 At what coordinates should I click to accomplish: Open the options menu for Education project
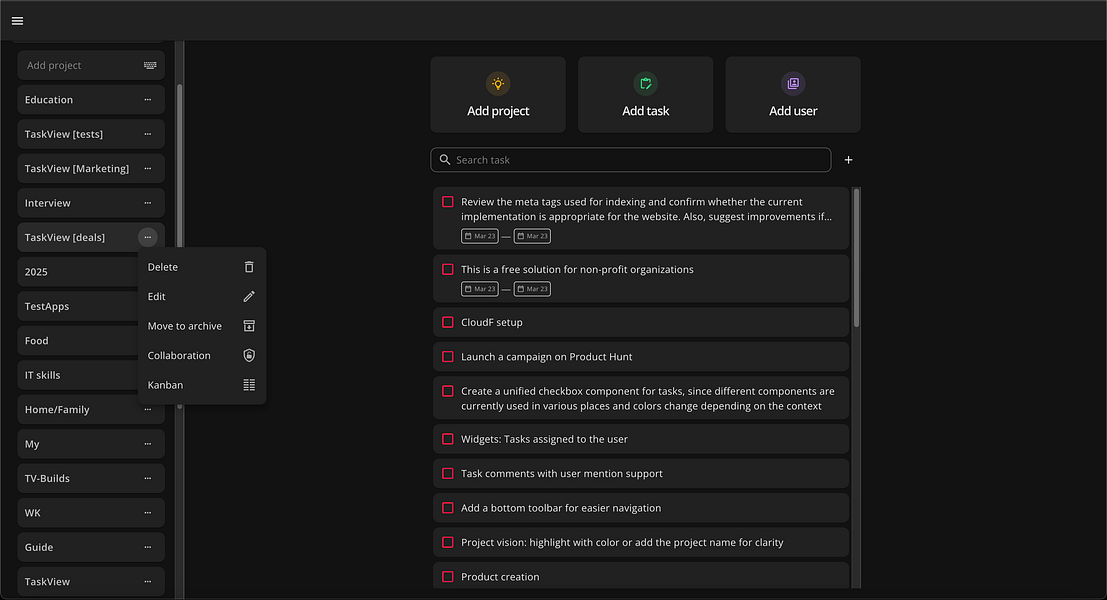147,99
